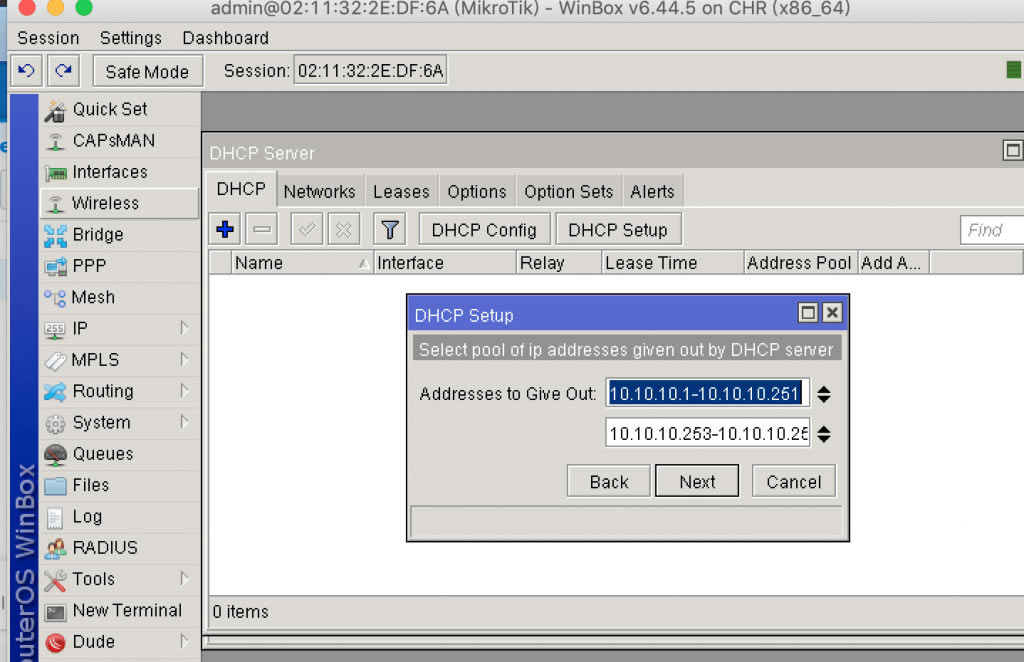
Task: Open the Routing sidebar item
Action: tap(120, 392)
